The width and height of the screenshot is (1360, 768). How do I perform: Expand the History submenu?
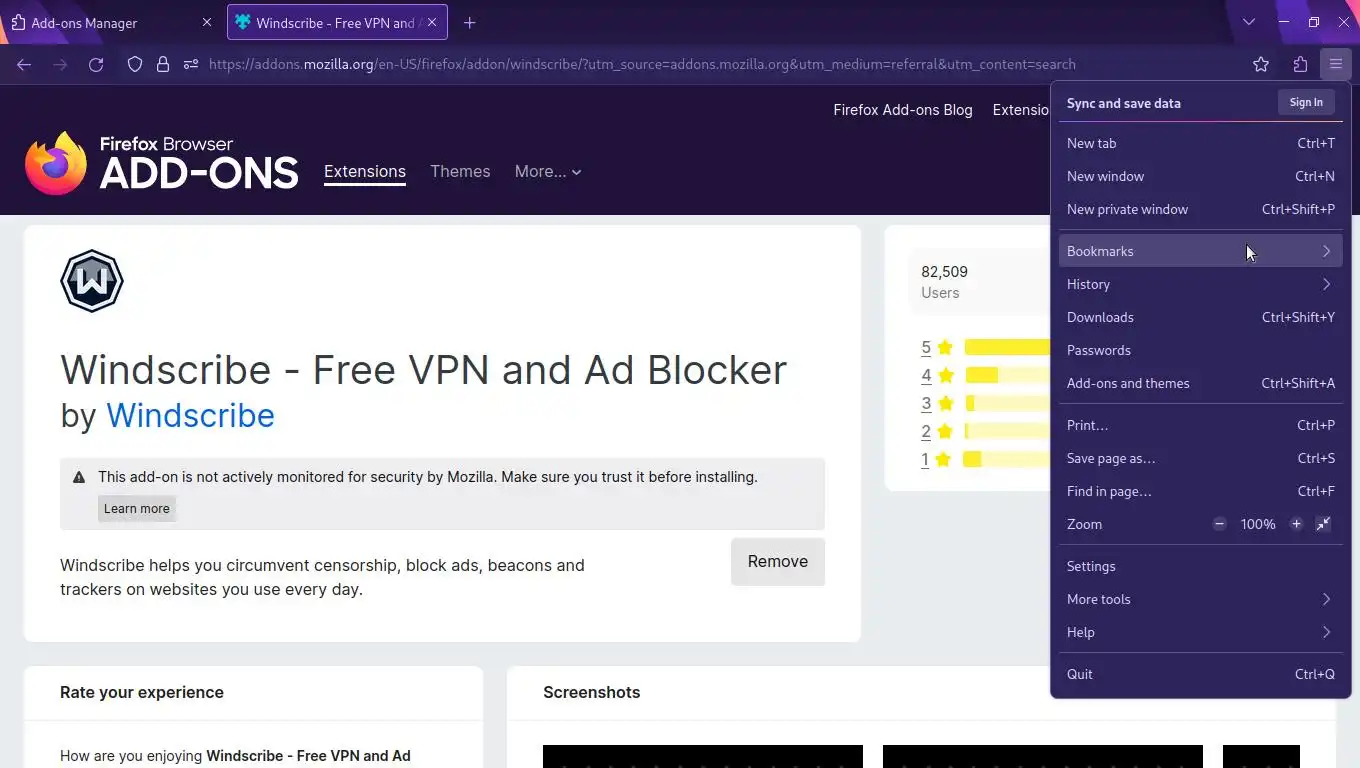click(1200, 284)
